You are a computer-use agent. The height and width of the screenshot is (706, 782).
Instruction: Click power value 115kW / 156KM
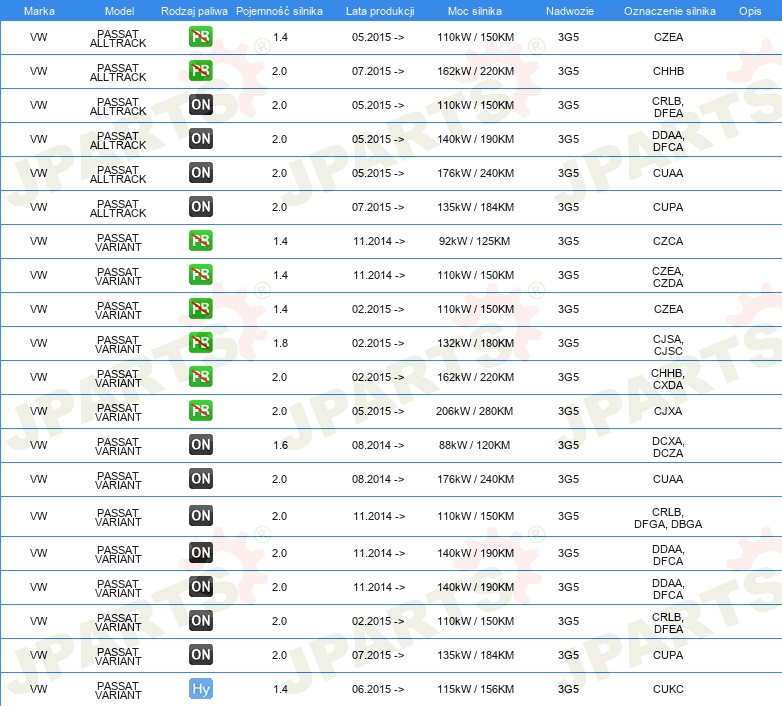pyautogui.click(x=475, y=689)
